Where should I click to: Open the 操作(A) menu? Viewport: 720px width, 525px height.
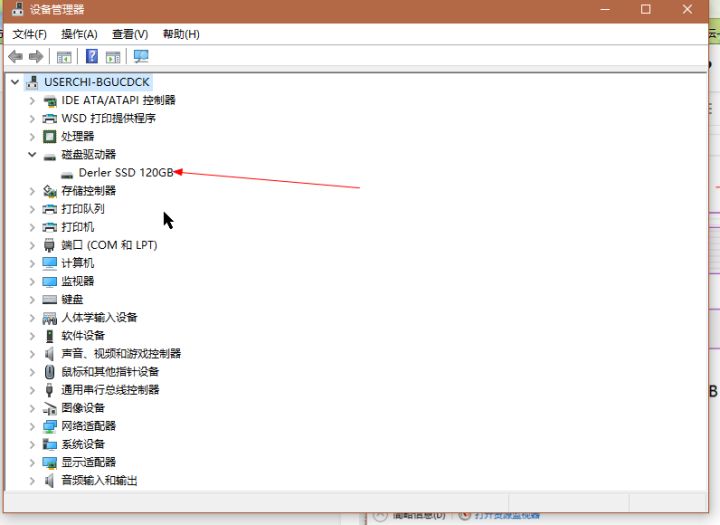[x=79, y=34]
